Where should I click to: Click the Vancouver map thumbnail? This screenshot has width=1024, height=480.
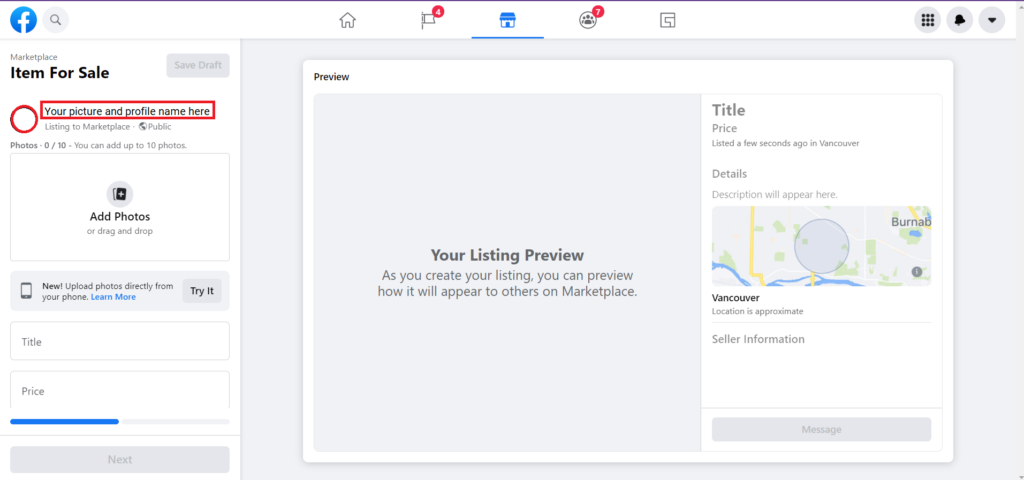point(822,246)
